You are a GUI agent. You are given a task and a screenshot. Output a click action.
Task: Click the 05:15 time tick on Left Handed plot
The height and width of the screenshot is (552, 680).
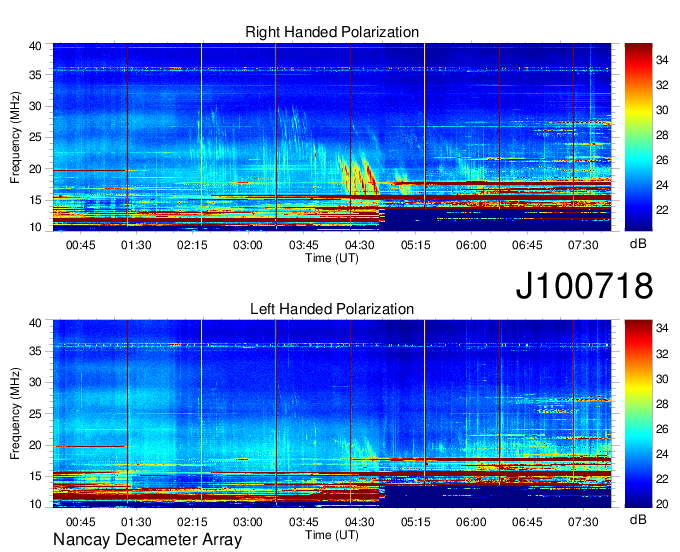point(415,522)
